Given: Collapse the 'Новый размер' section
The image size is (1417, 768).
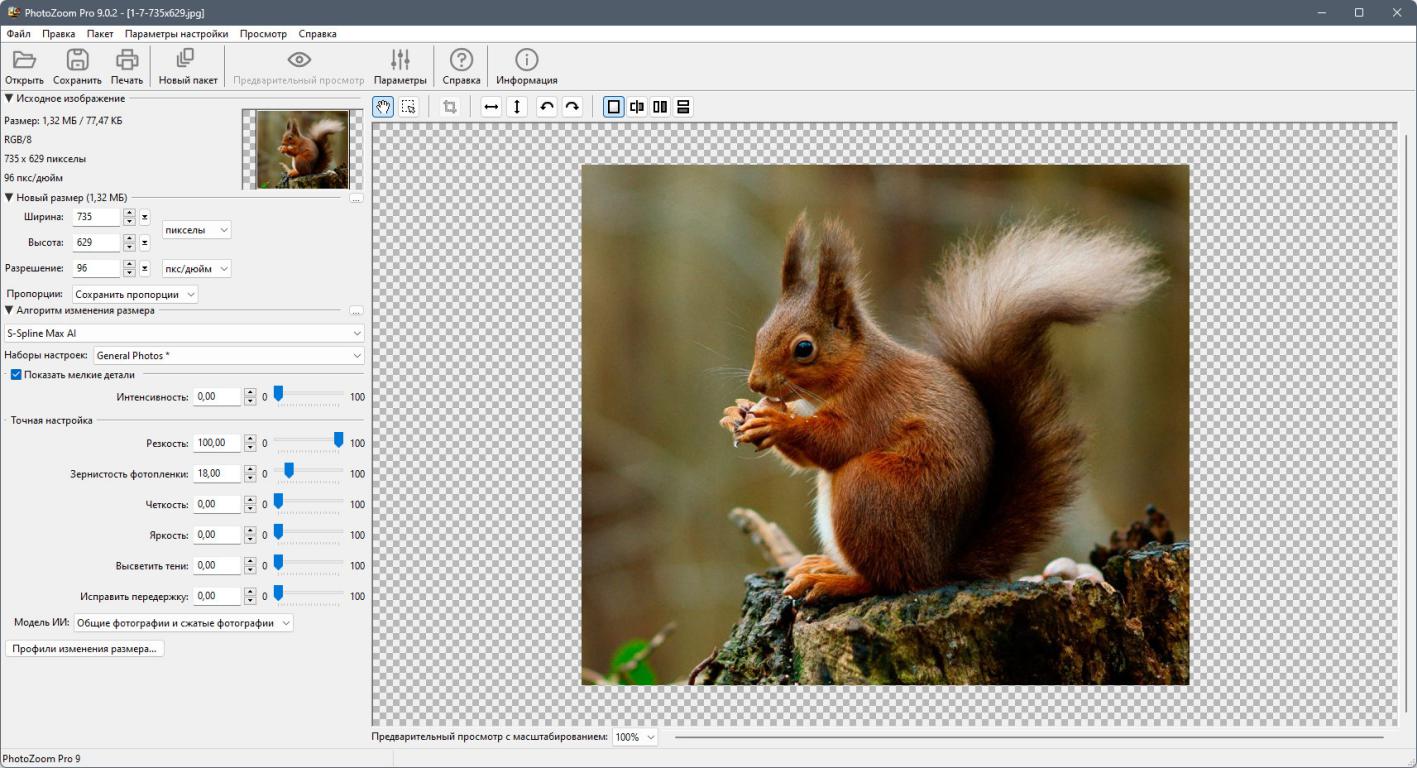Looking at the screenshot, I should tap(9, 197).
